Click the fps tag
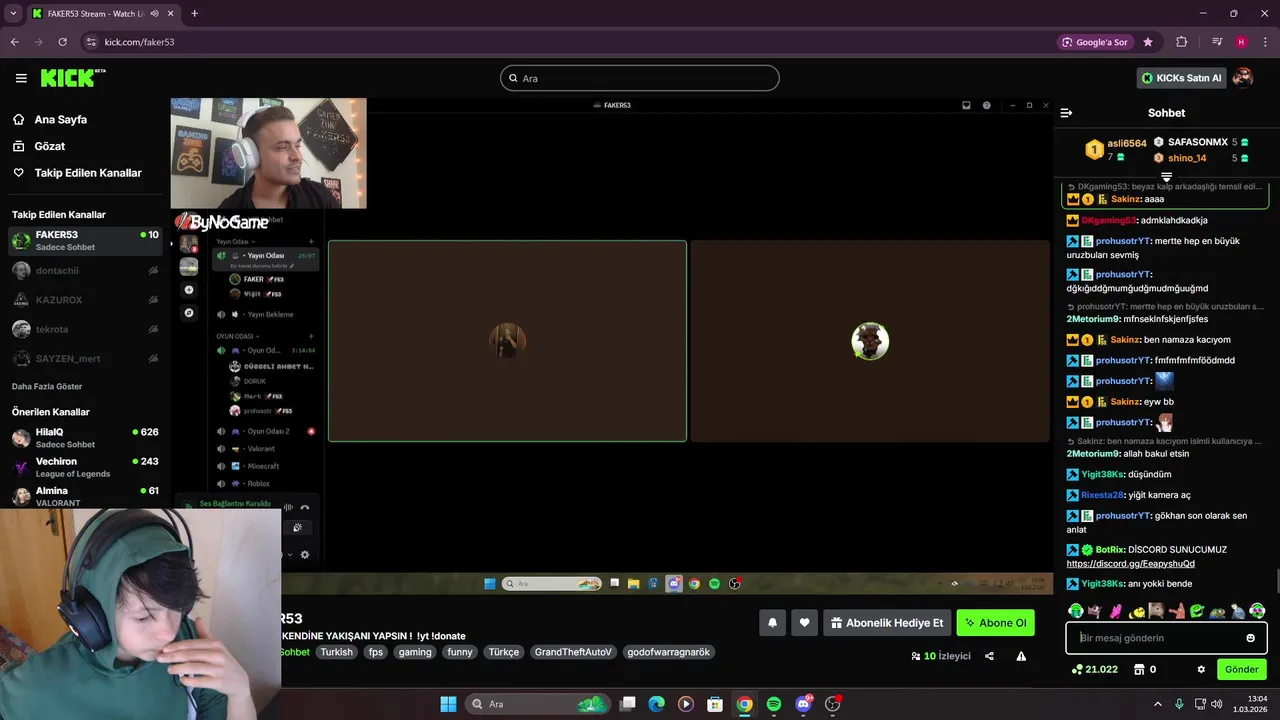 click(x=376, y=652)
